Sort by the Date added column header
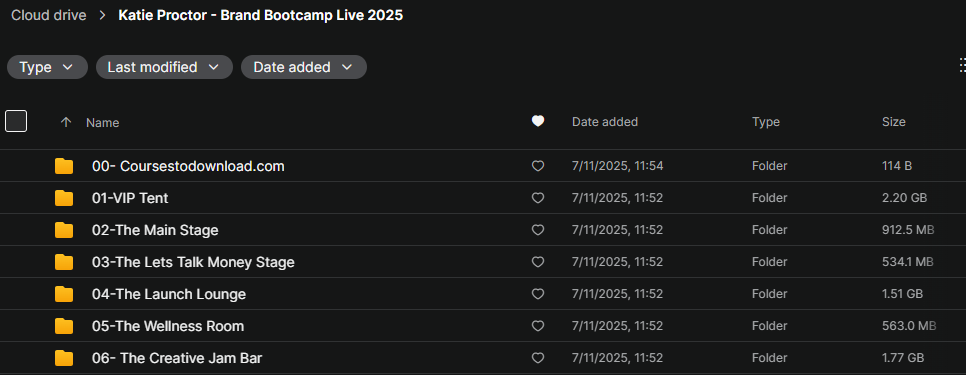966x375 pixels. point(604,122)
